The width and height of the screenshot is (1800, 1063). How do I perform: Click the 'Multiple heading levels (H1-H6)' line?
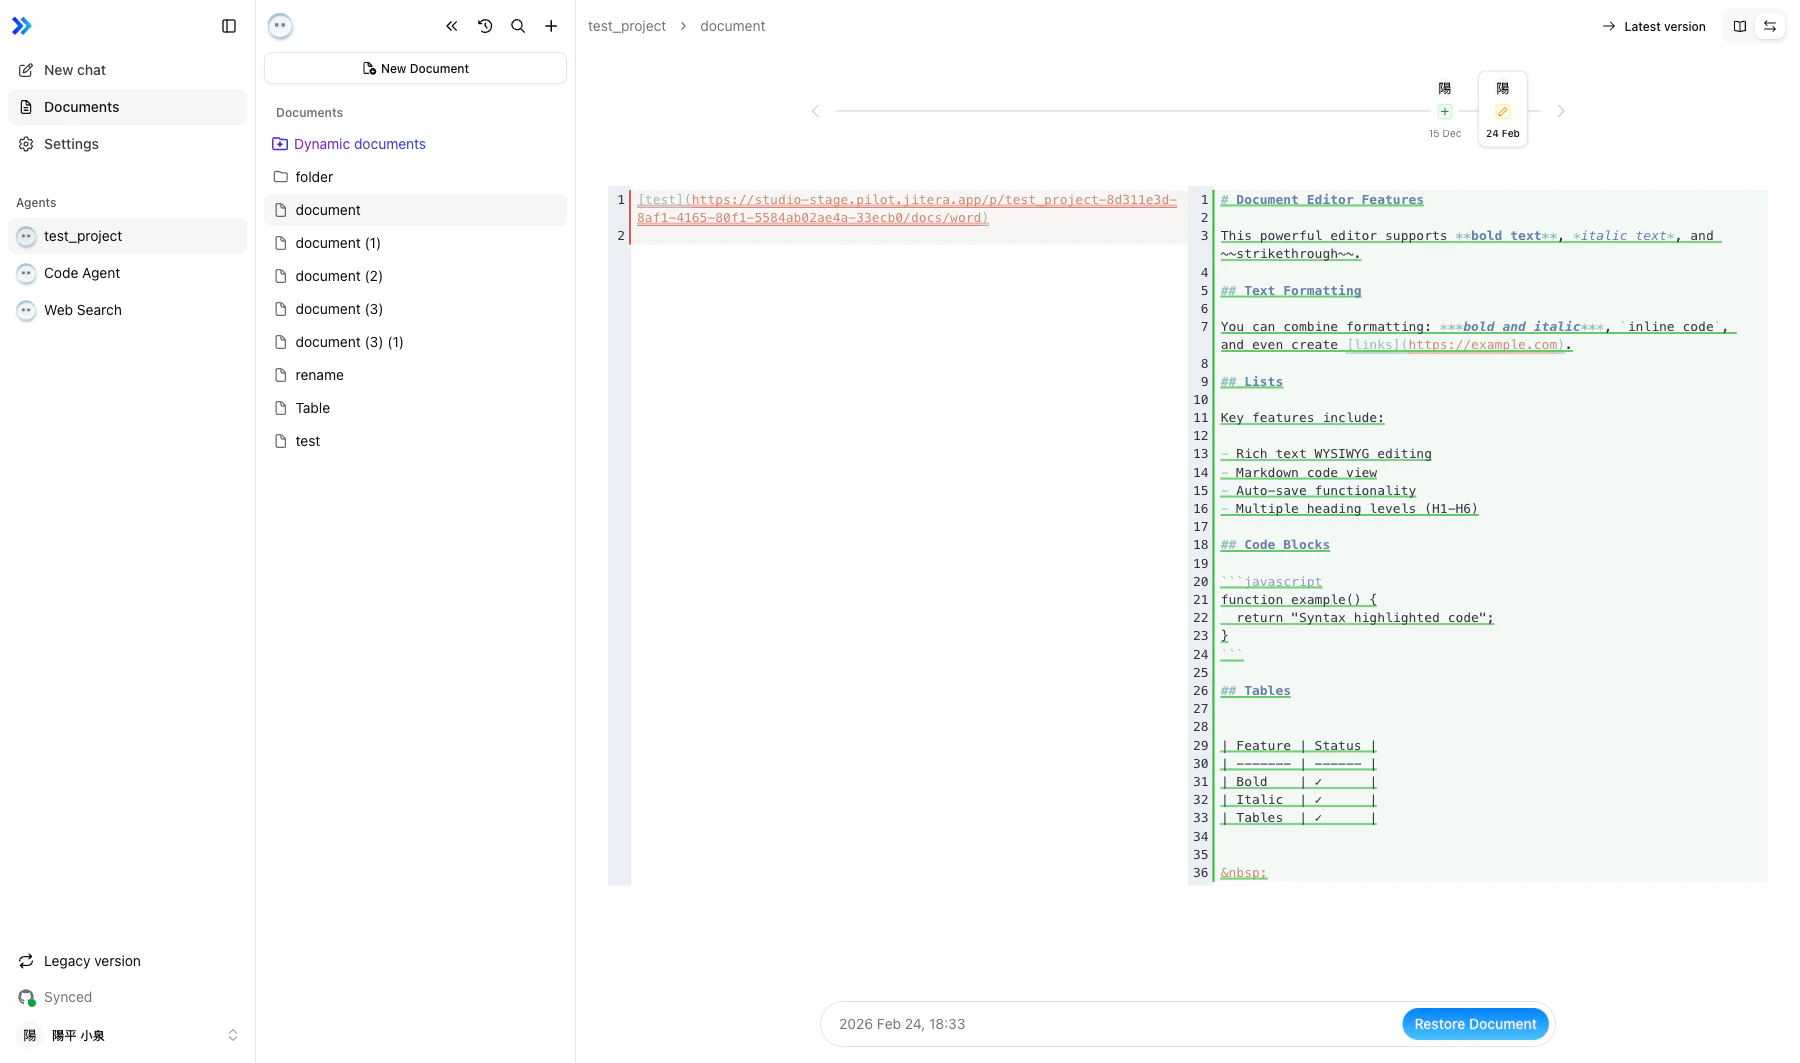pyautogui.click(x=1349, y=509)
